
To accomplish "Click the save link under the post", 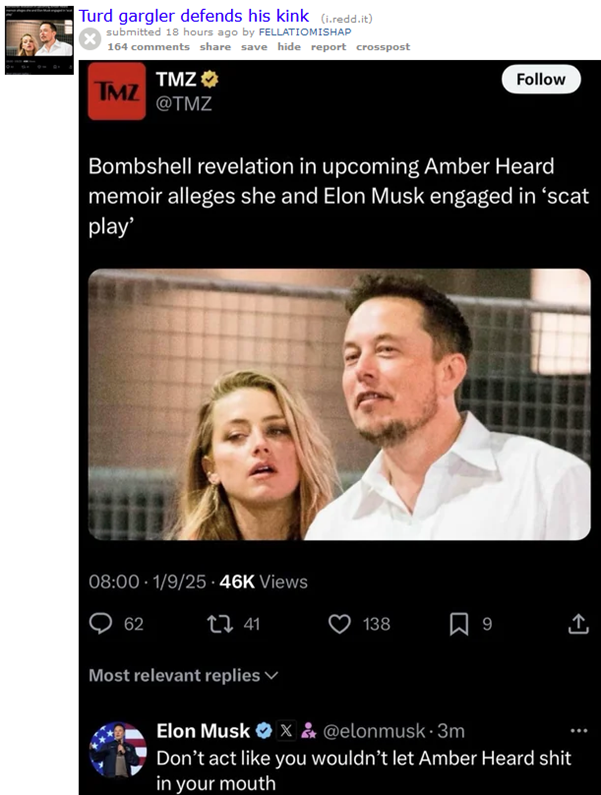I will pyautogui.click(x=254, y=47).
